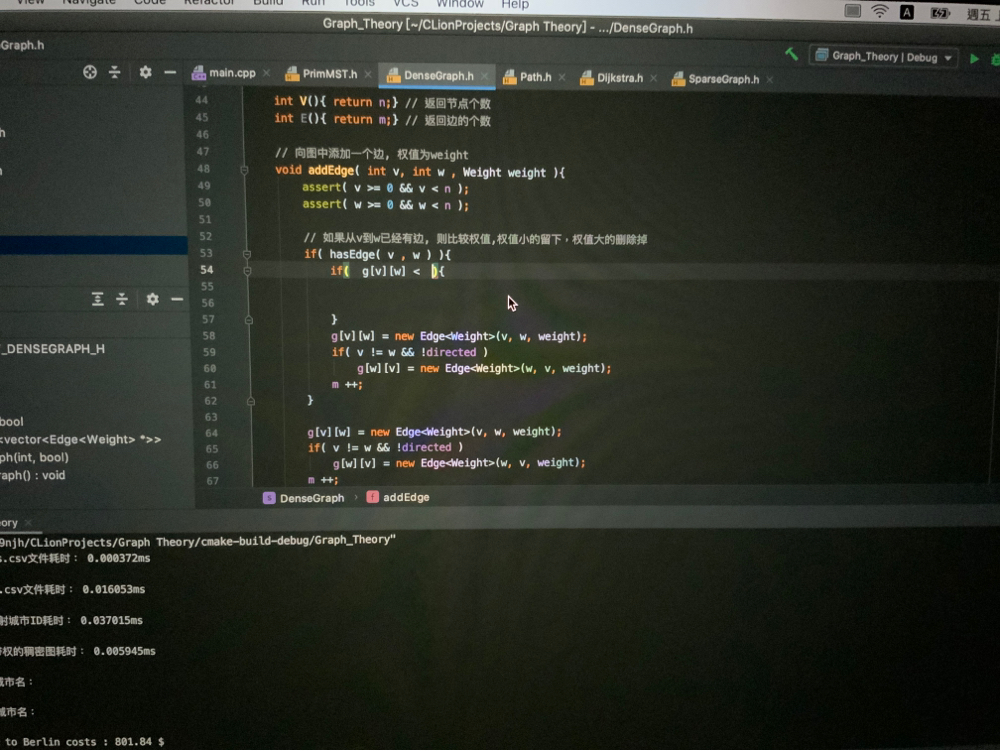The height and width of the screenshot is (751, 1001).
Task: Close the Run tool window tab
Action: pos(27,522)
